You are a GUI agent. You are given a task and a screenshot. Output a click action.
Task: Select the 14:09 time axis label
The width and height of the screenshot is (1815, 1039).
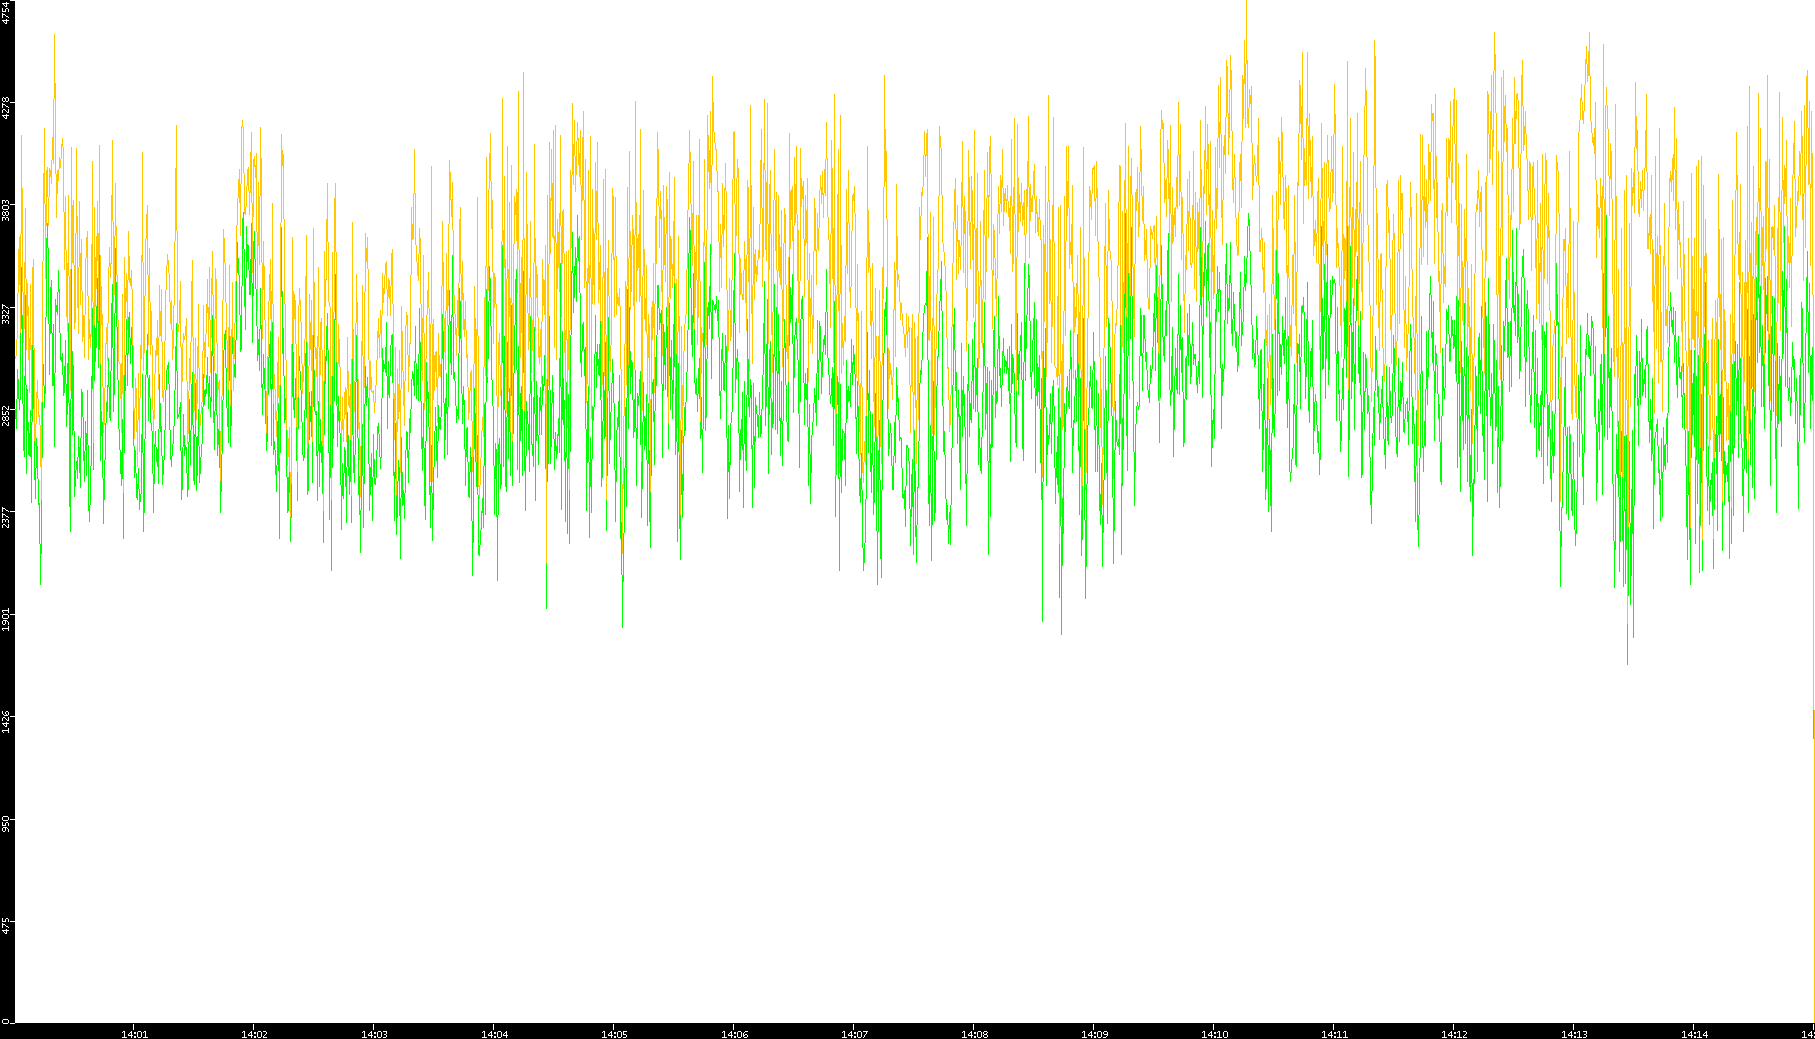(1094, 1034)
